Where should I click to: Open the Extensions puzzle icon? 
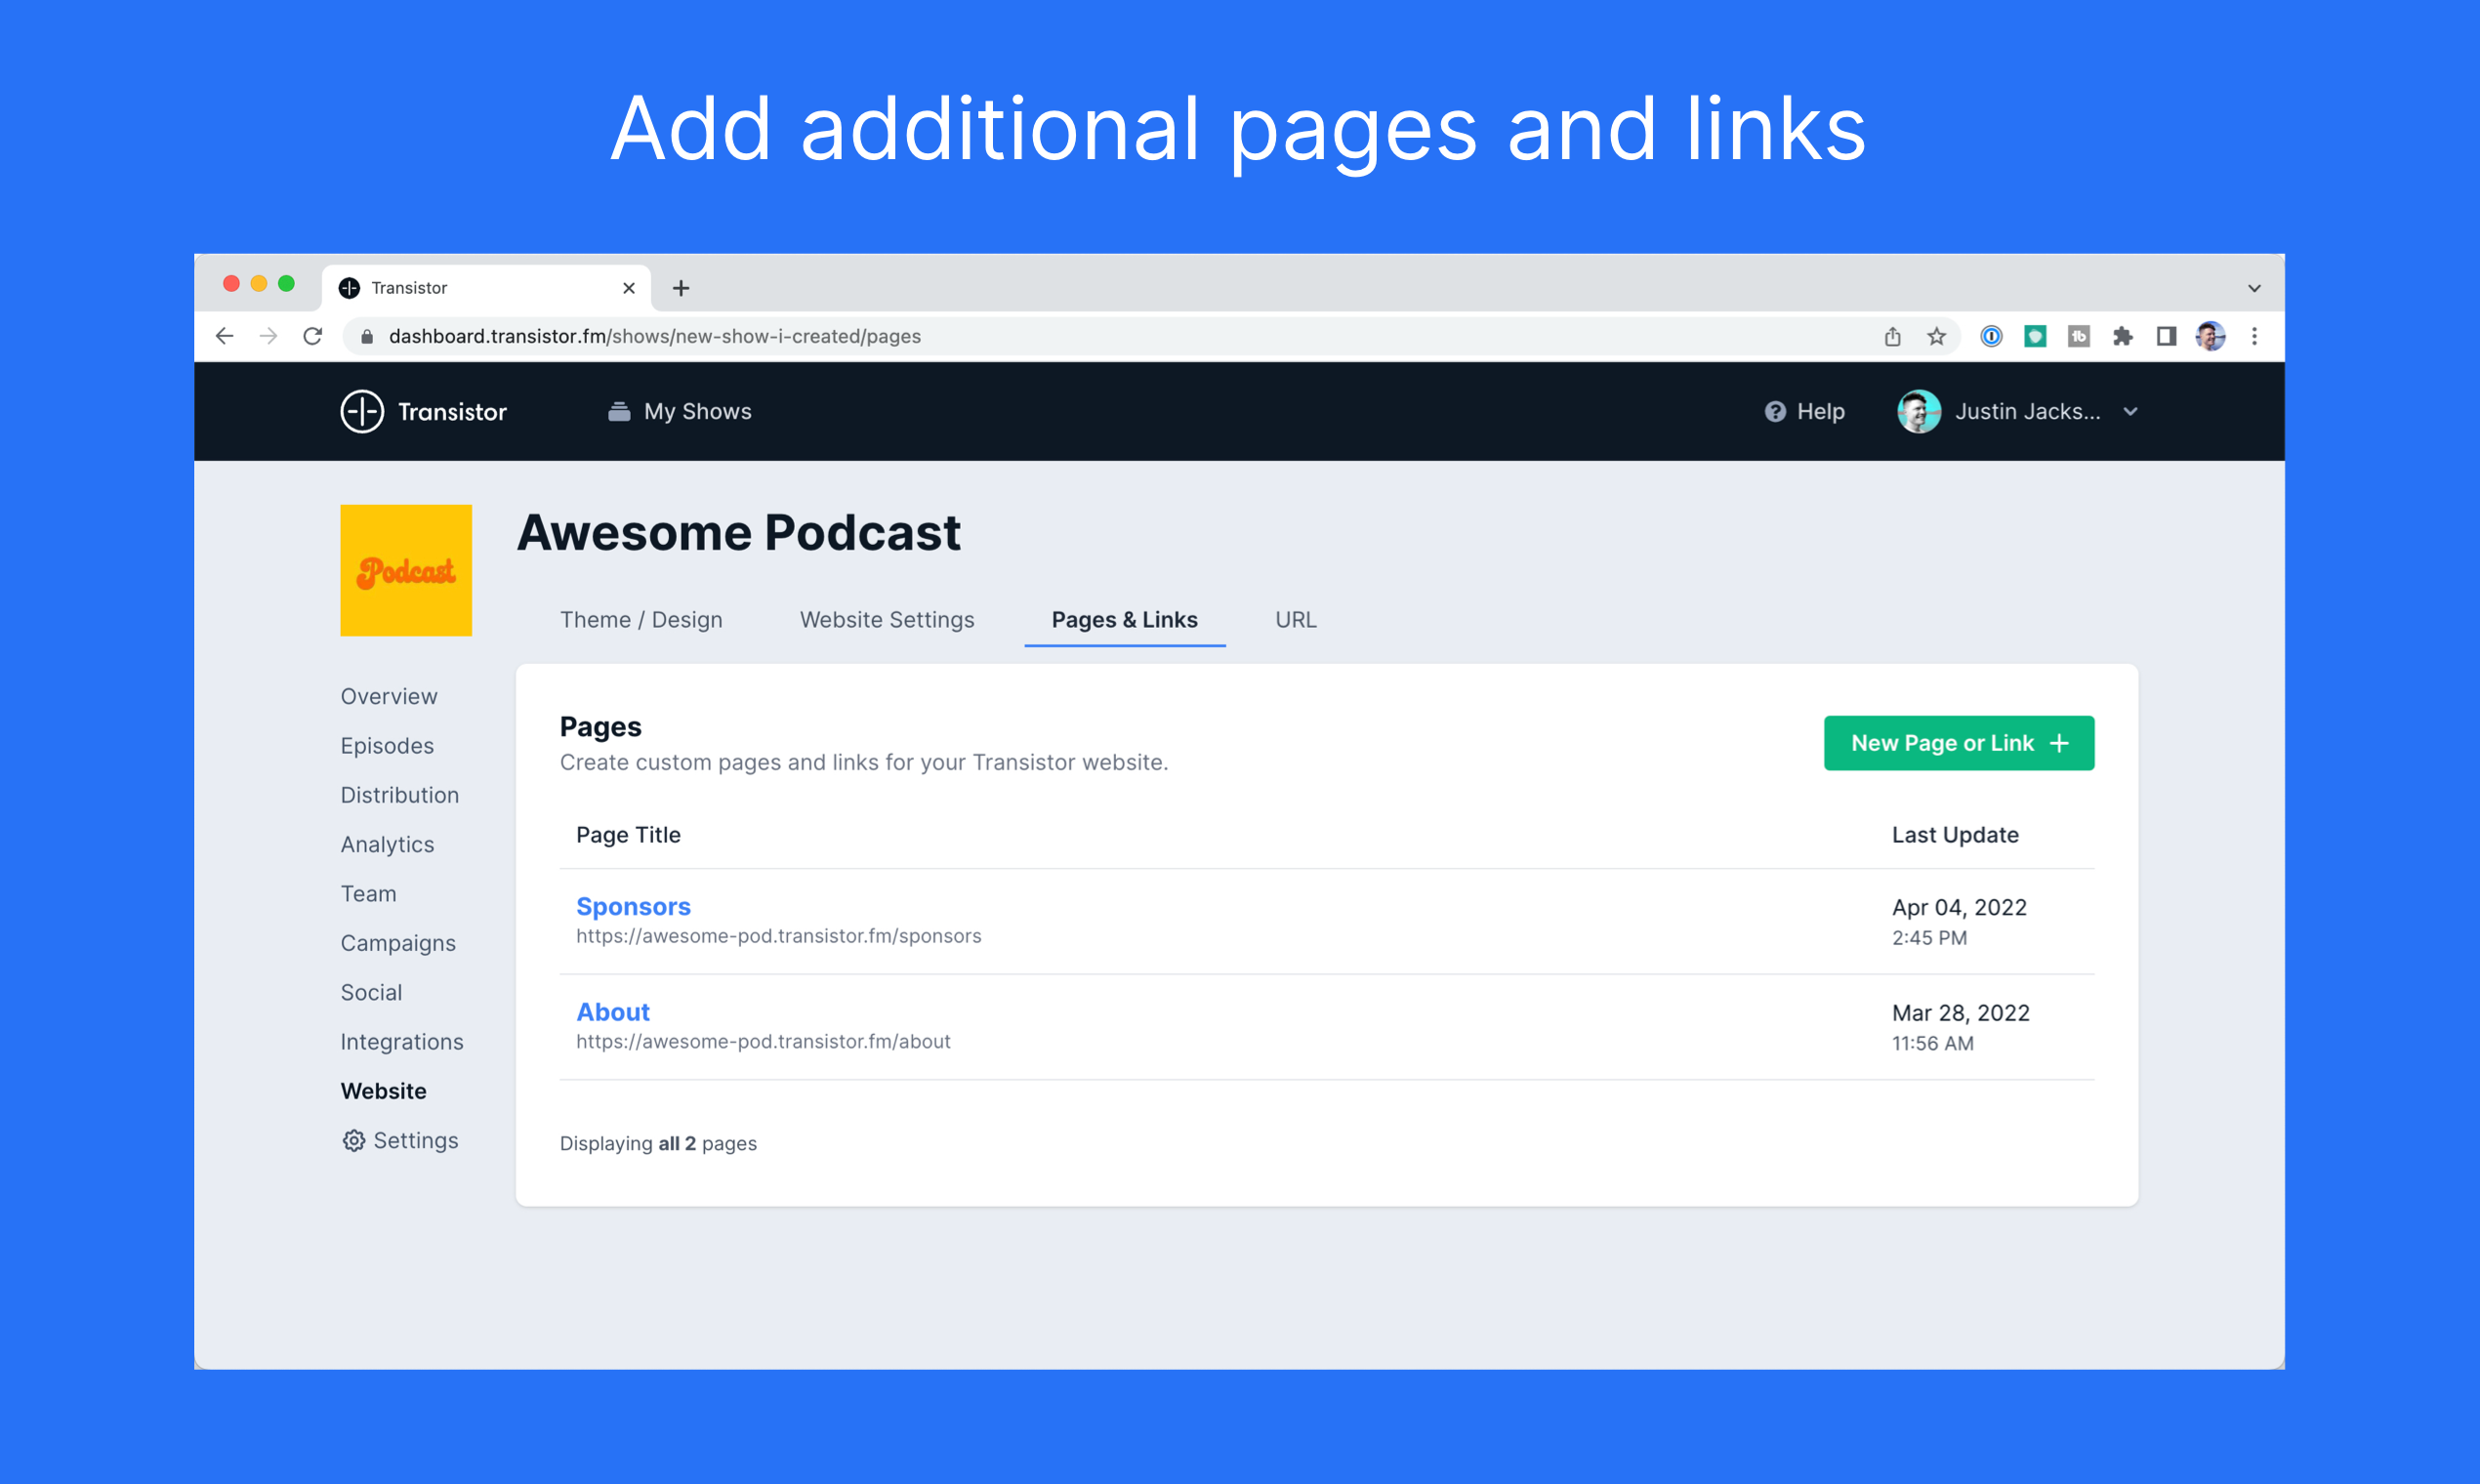coord(2123,336)
